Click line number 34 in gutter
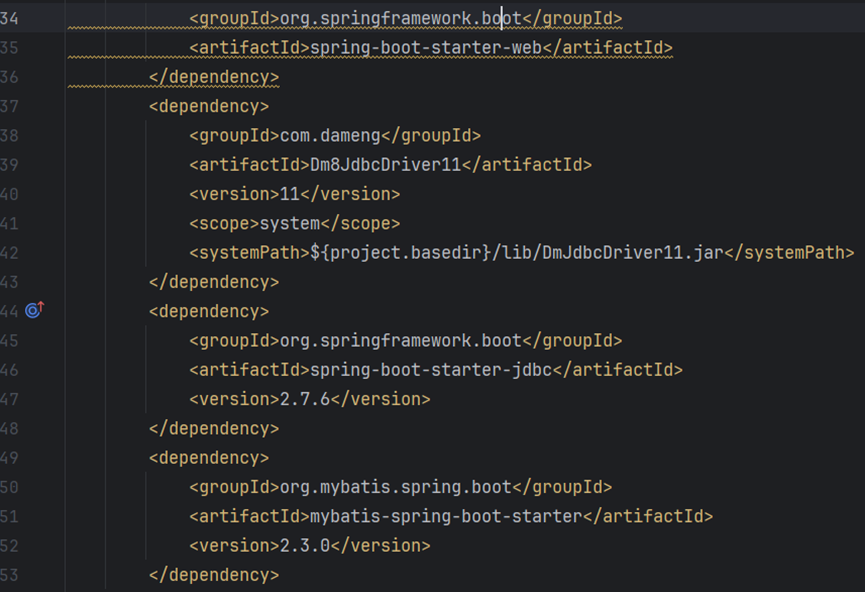The height and width of the screenshot is (592, 865). [x=9, y=18]
